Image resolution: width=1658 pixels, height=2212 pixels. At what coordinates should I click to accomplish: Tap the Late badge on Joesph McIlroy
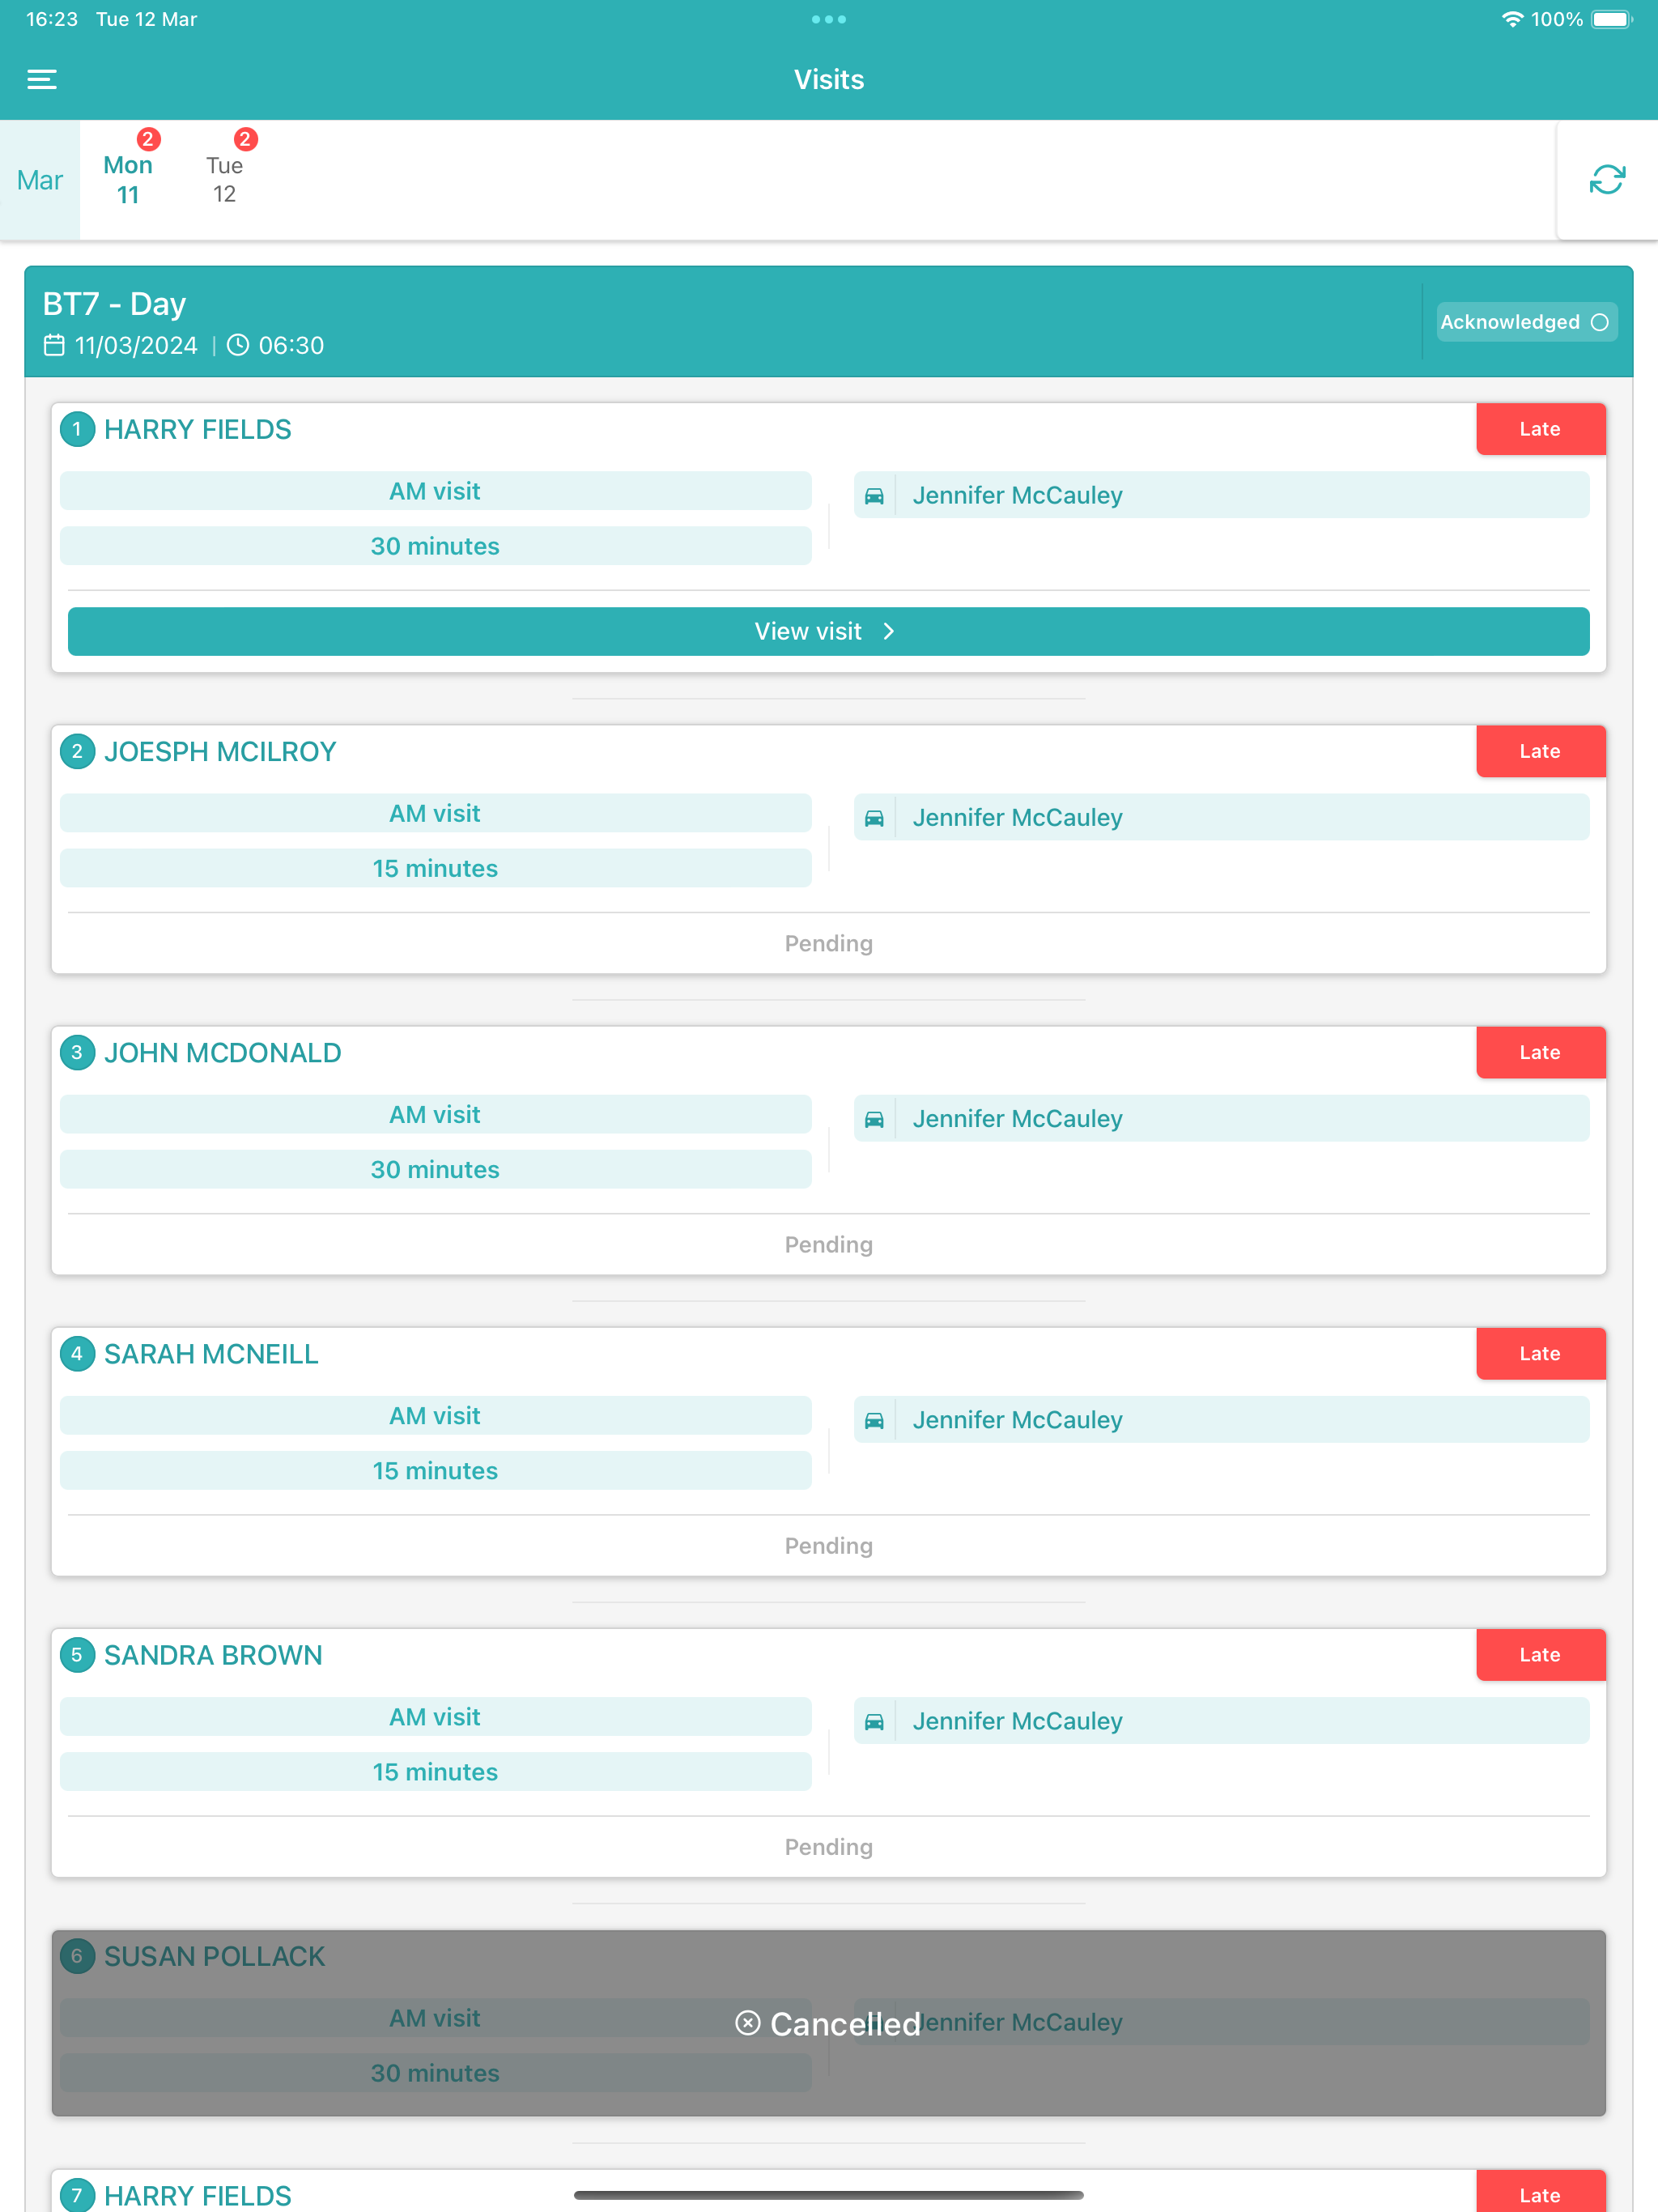tap(1540, 751)
